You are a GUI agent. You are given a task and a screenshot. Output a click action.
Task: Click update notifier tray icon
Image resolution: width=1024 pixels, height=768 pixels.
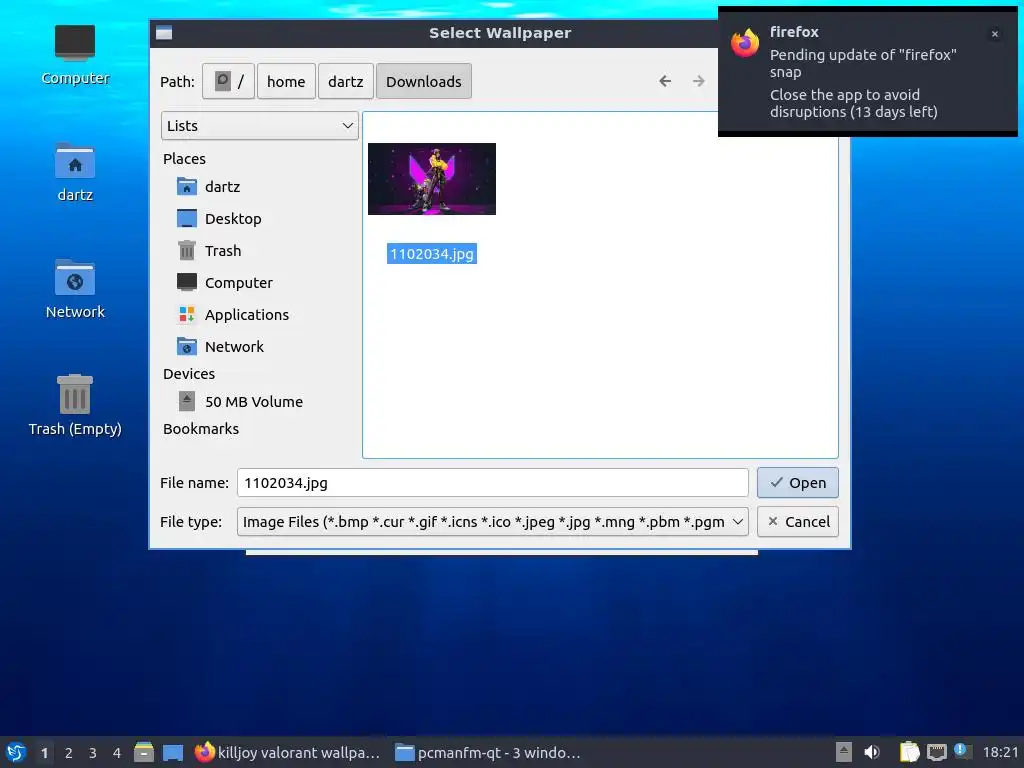point(961,751)
